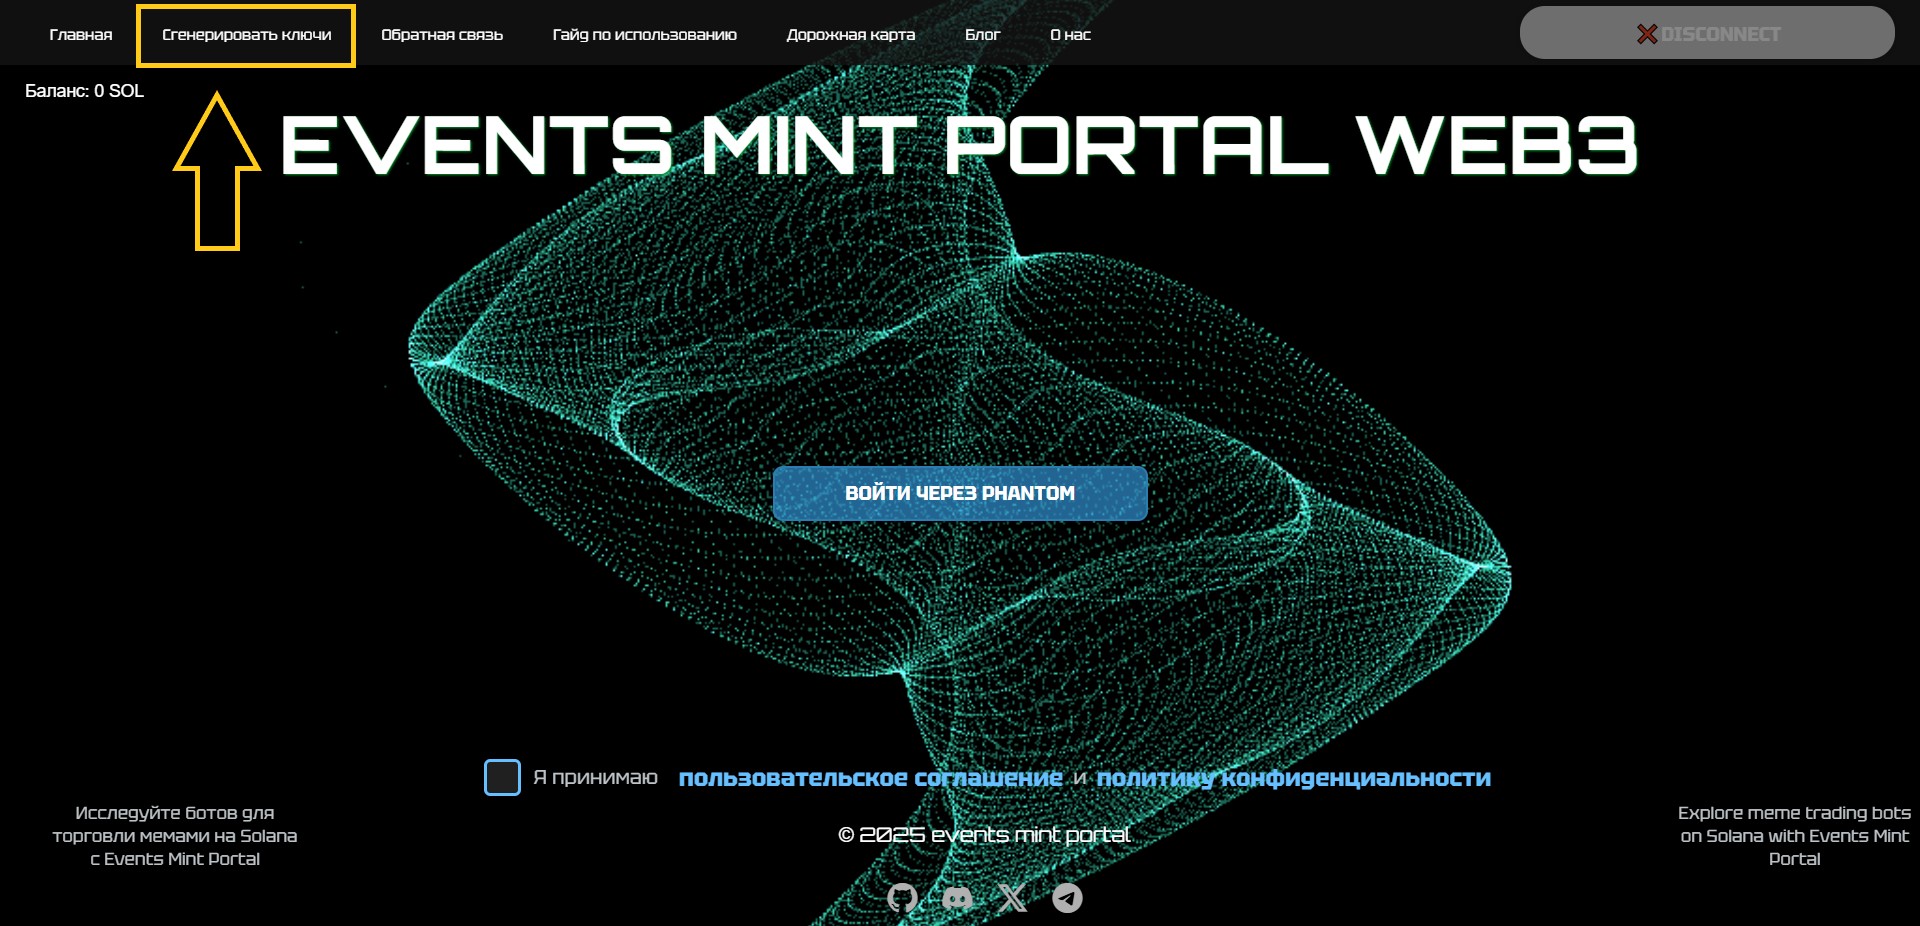Select Обратная связь in the top menu

click(442, 35)
